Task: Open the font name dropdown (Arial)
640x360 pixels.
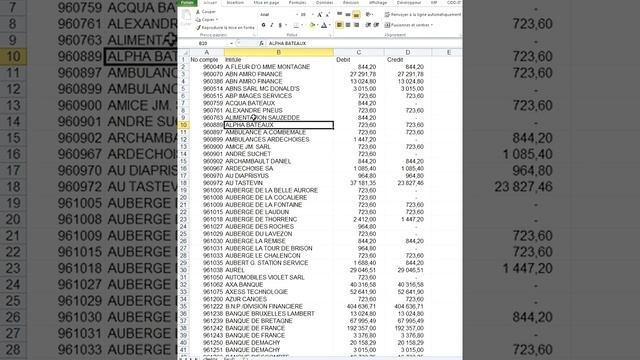Action: click(297, 15)
